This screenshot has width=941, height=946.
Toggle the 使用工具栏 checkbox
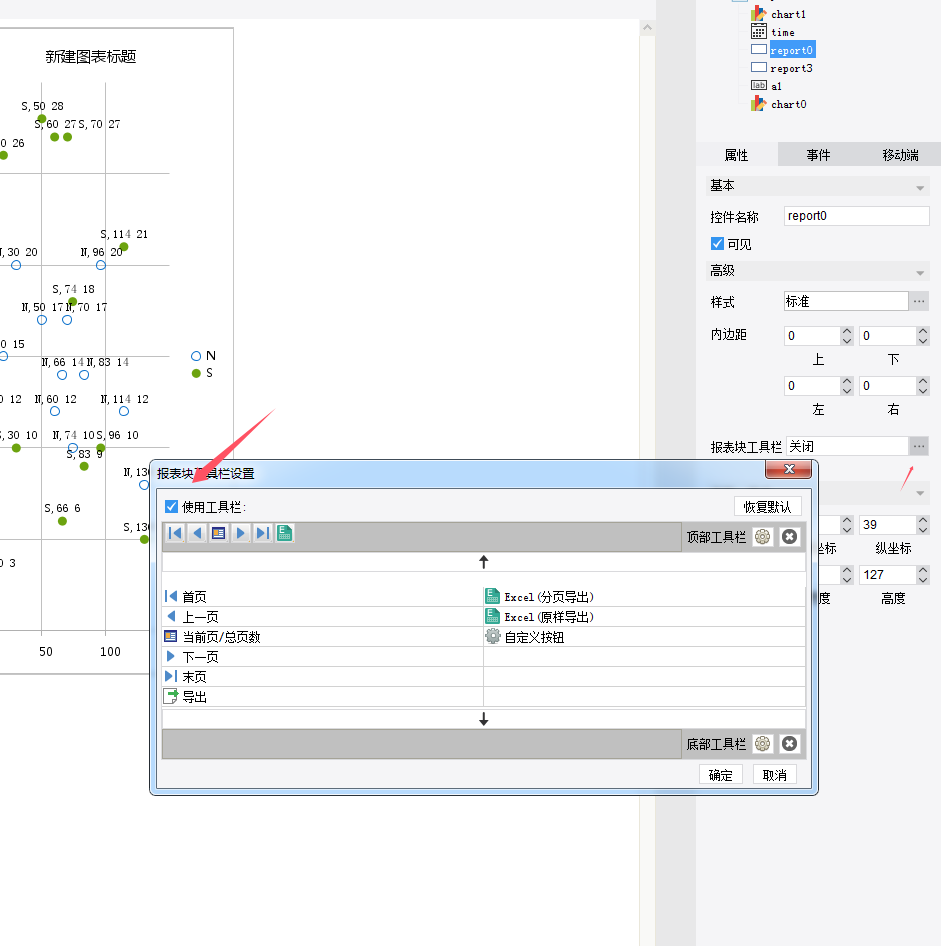pos(171,506)
